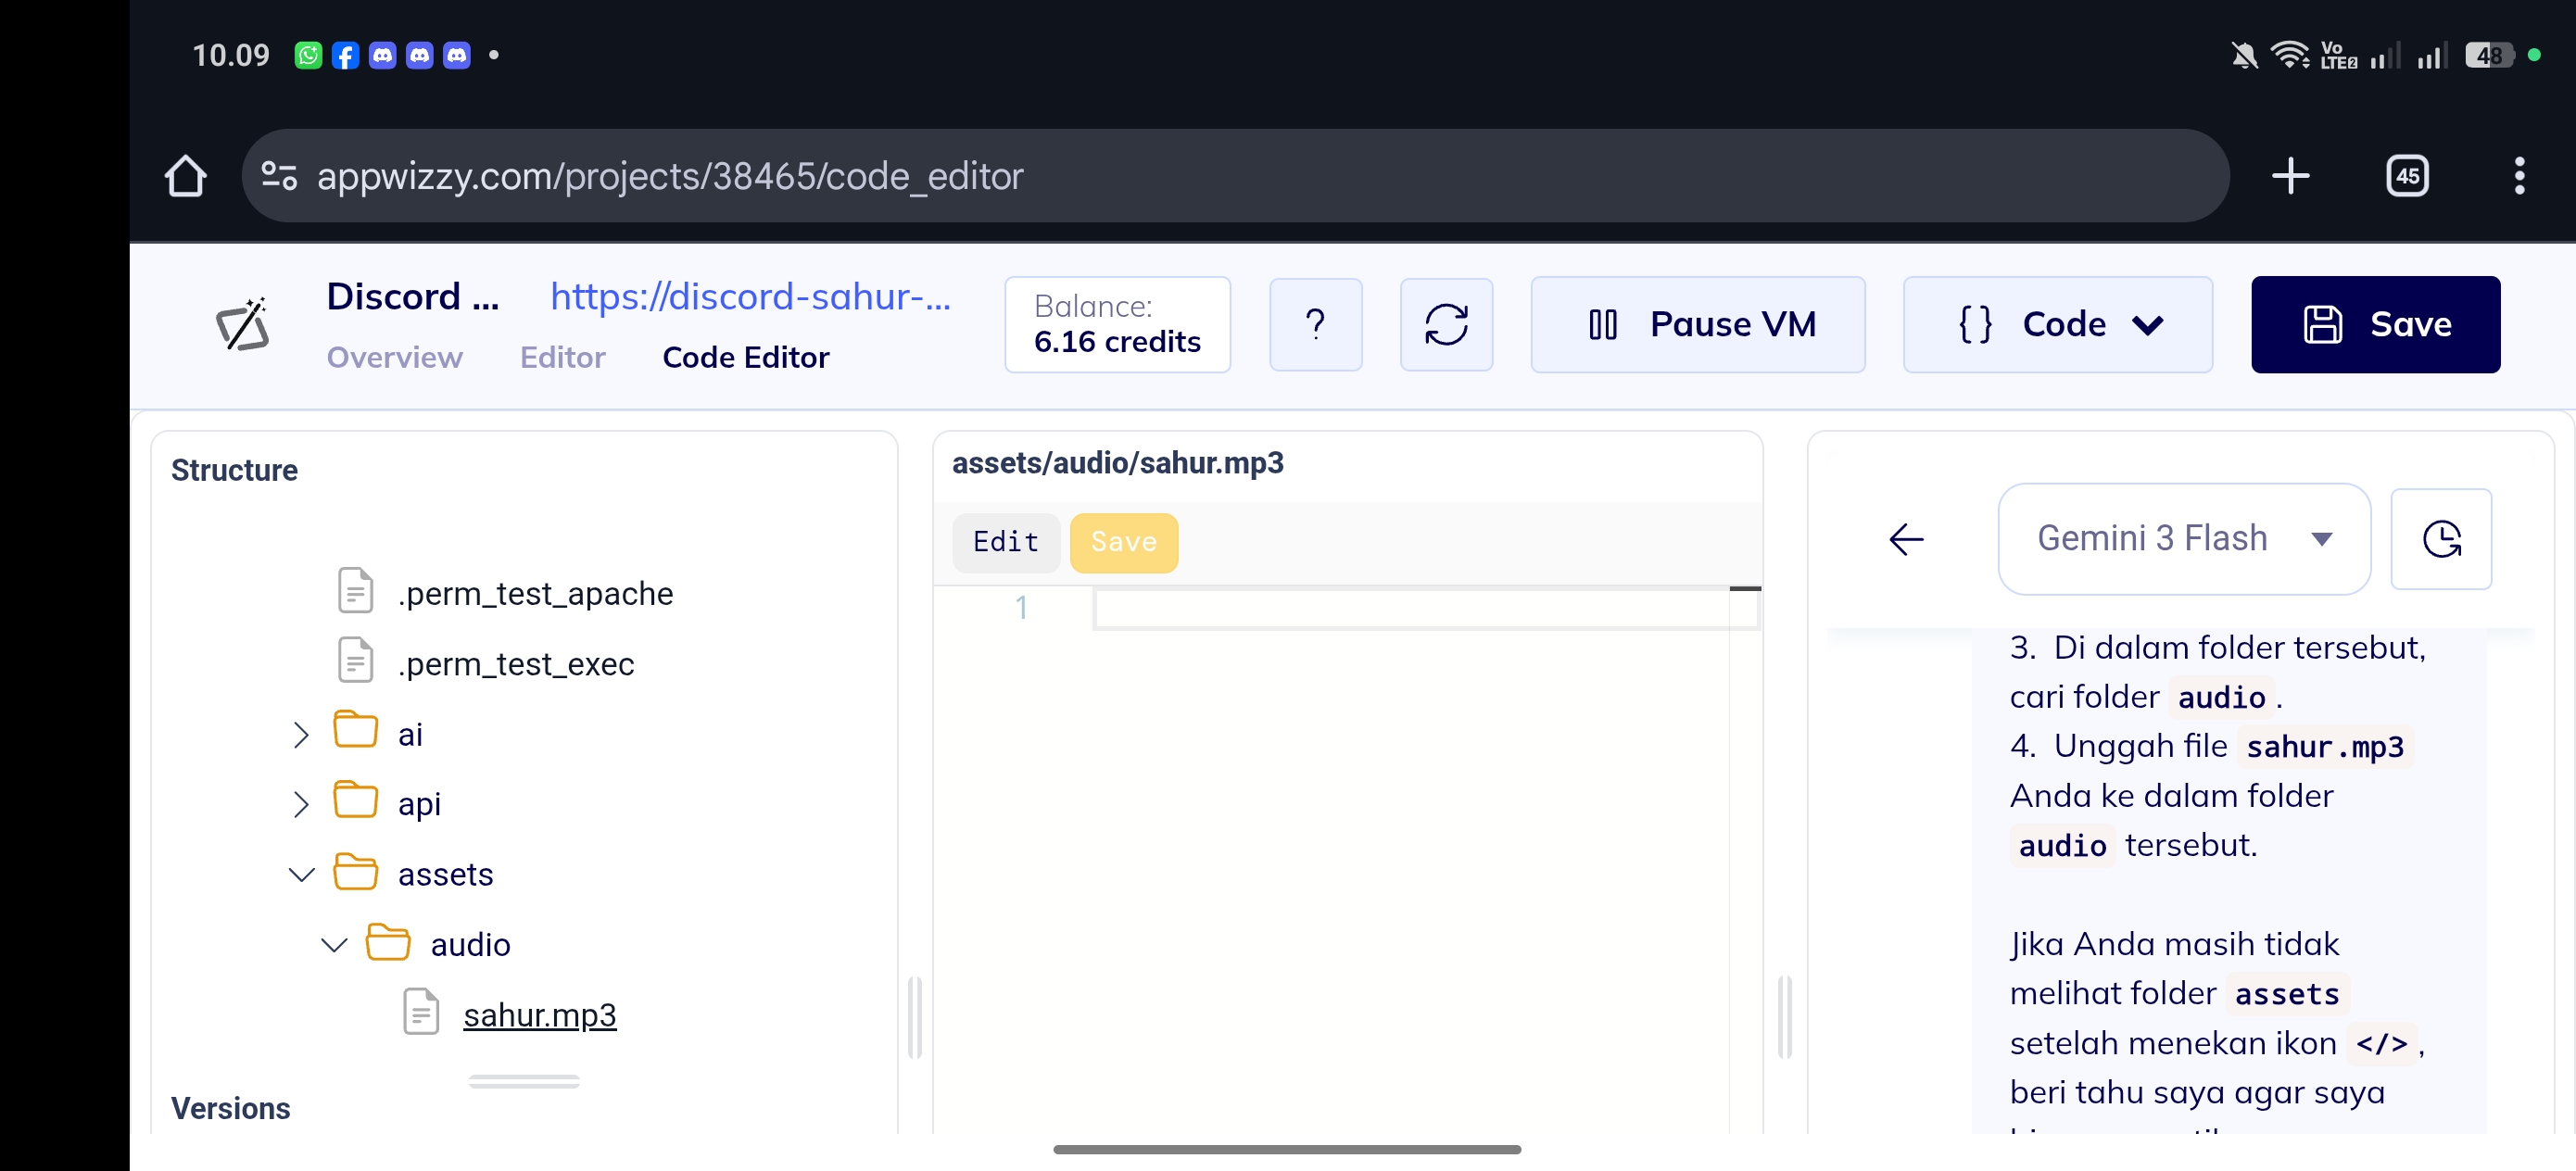Click the refresh arrows icon
The width and height of the screenshot is (2576, 1171).
point(1446,324)
